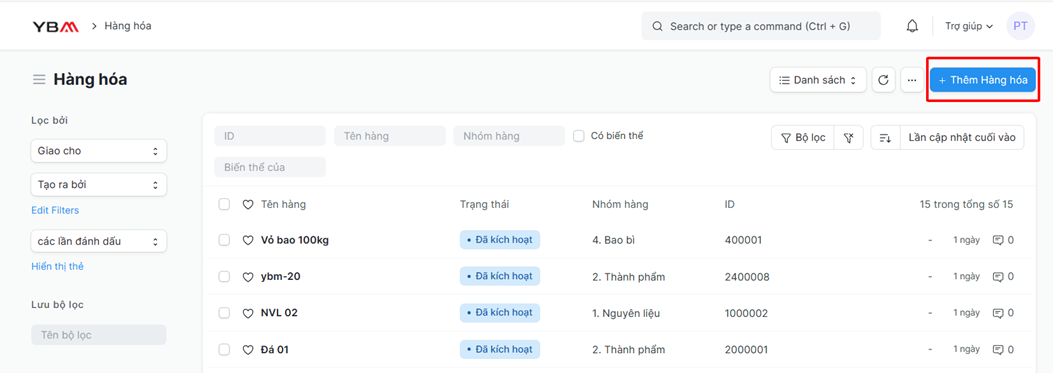1053x373 pixels.
Task: Focus the Tên hàng filter field
Action: (x=390, y=136)
